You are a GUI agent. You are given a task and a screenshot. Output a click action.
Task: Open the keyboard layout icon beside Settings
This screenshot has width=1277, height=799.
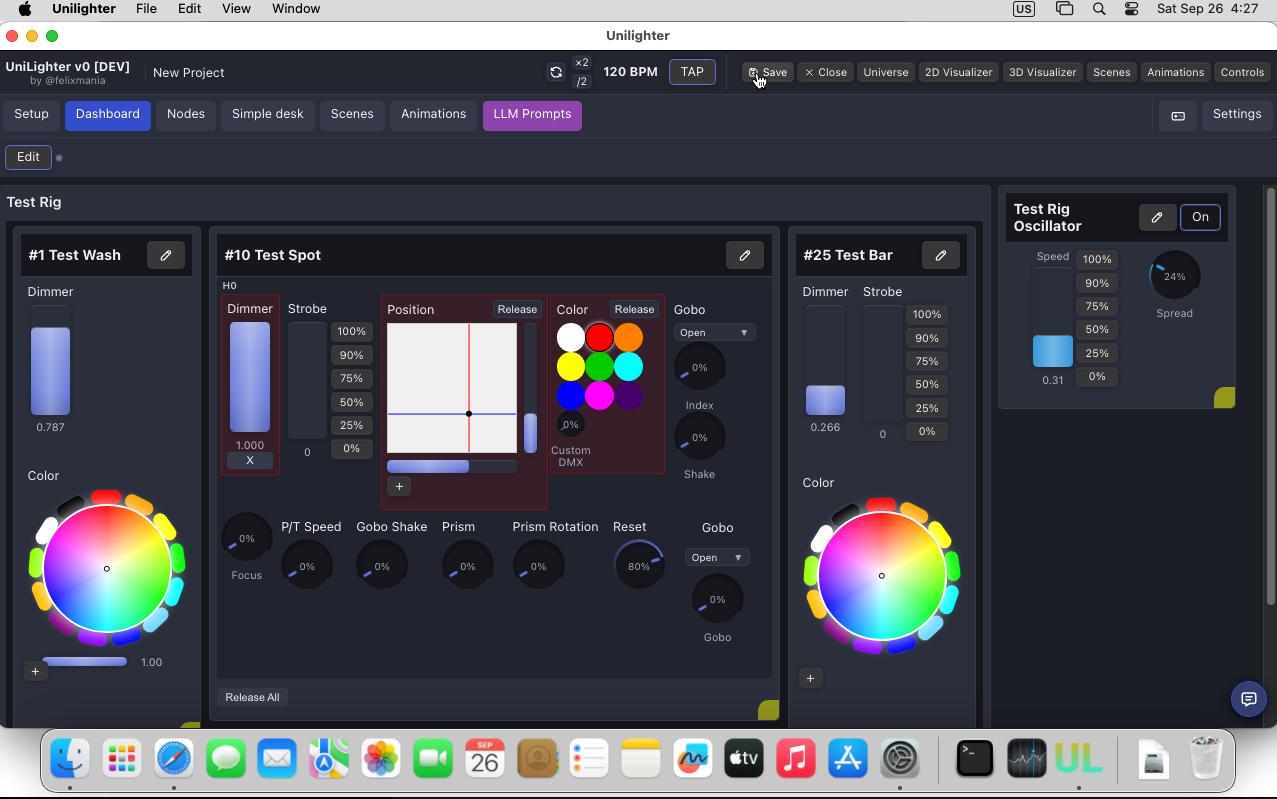[x=1178, y=115]
